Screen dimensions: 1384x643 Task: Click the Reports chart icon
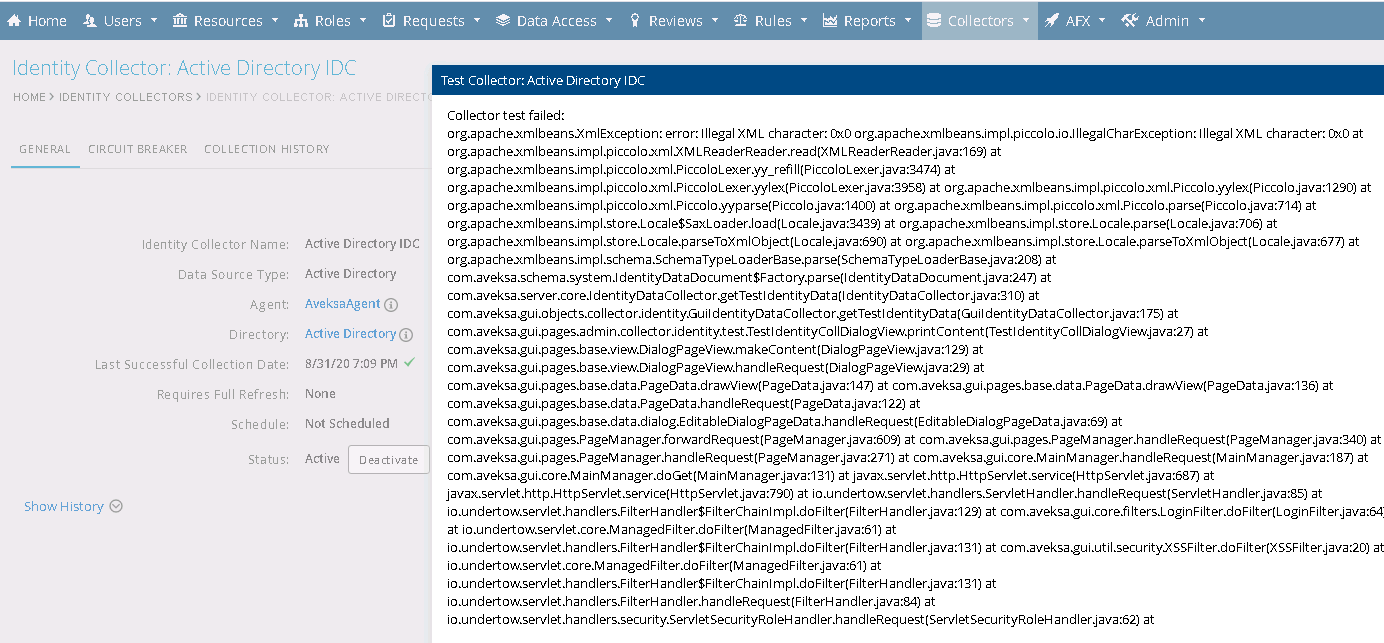click(830, 21)
